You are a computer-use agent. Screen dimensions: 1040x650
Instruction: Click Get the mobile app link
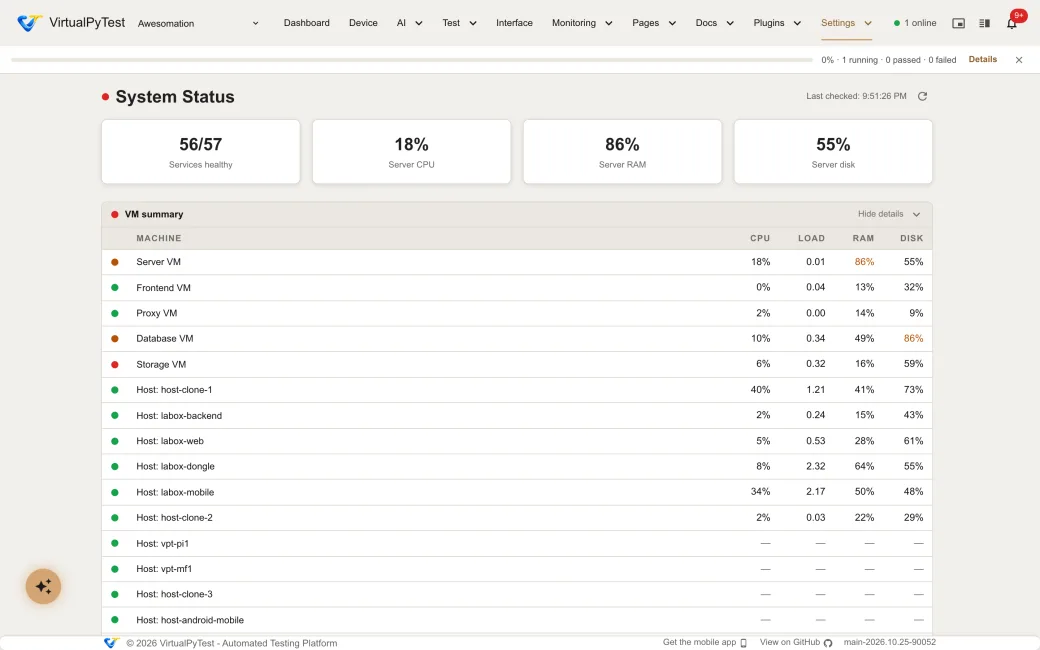[704, 642]
